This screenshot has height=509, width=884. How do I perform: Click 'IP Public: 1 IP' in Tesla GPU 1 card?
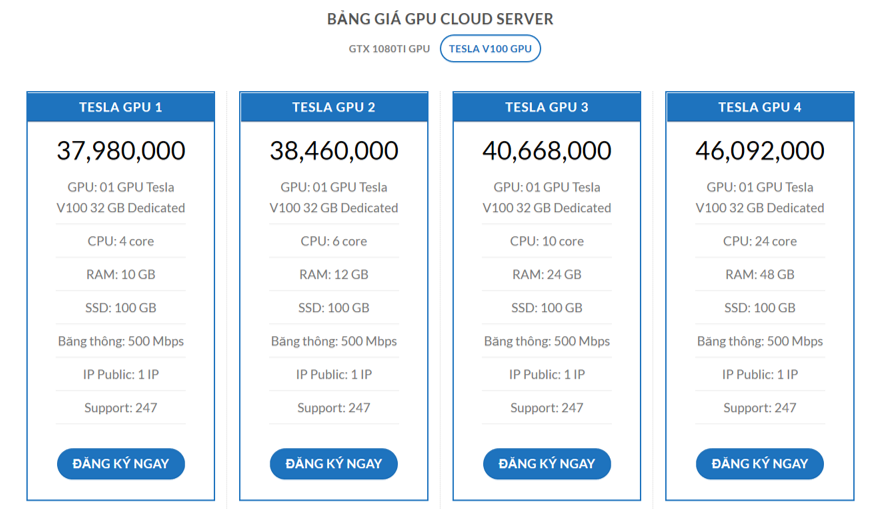[121, 374]
